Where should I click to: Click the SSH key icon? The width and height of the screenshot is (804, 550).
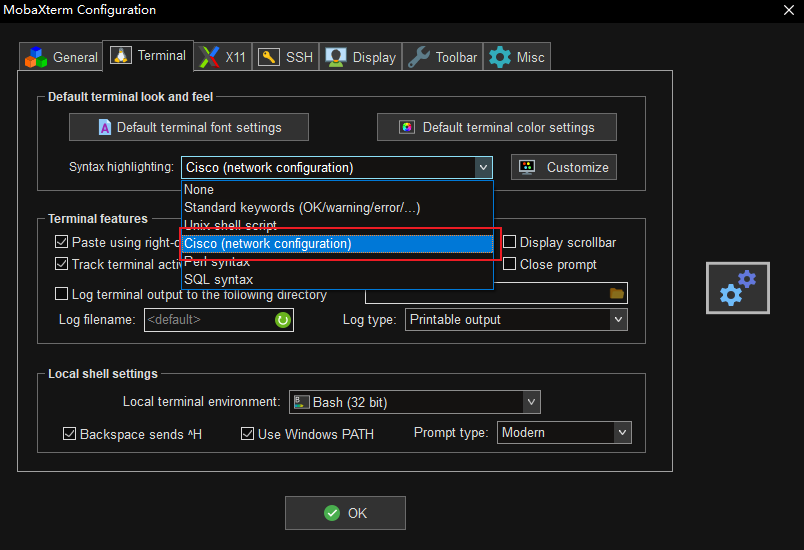[269, 57]
